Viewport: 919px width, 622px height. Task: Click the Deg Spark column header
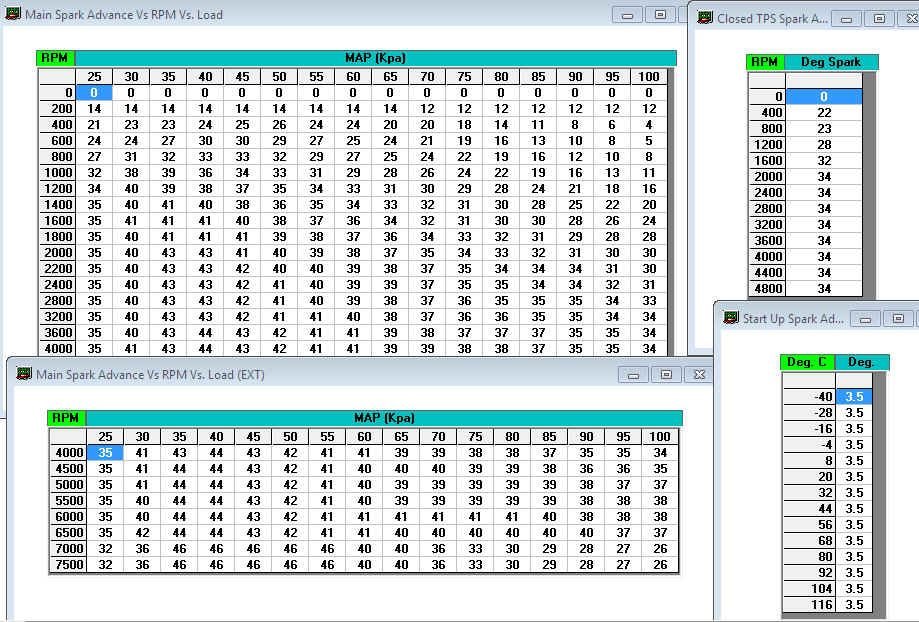[830, 62]
